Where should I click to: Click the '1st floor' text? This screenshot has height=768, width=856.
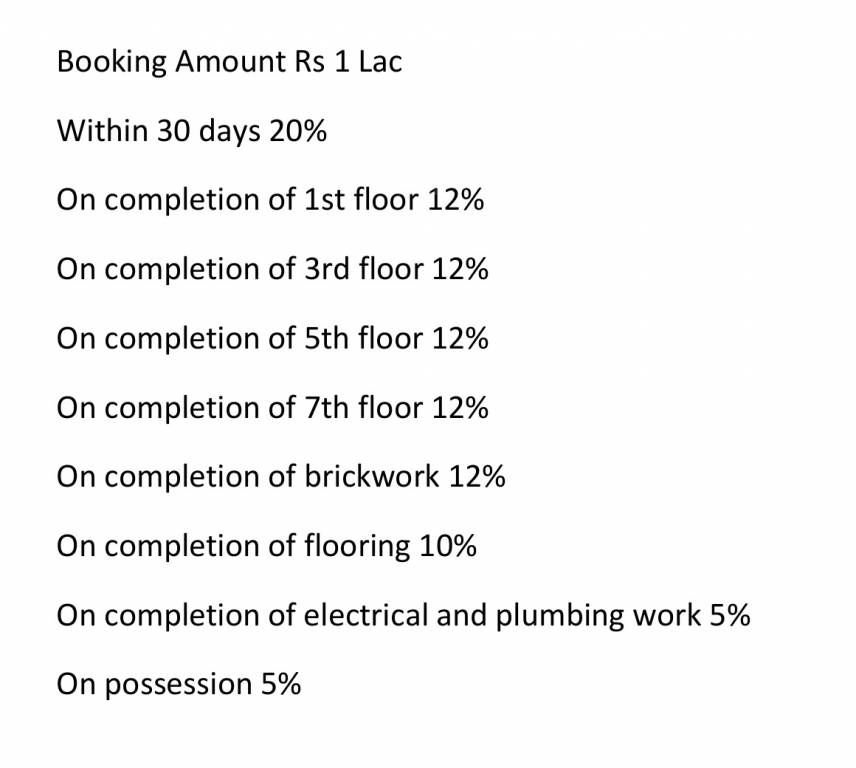[360, 200]
